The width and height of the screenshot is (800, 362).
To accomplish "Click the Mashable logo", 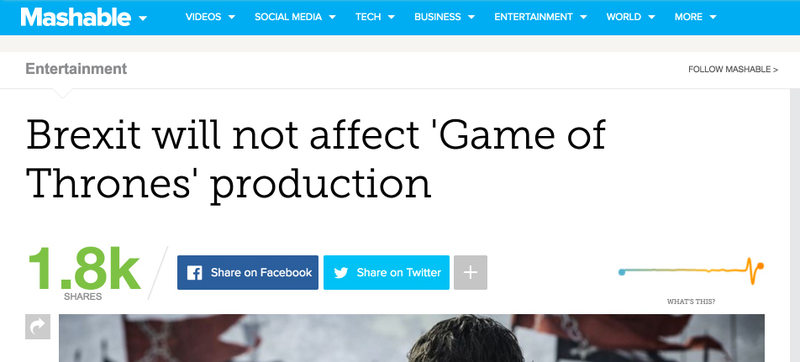I will click(x=76, y=17).
